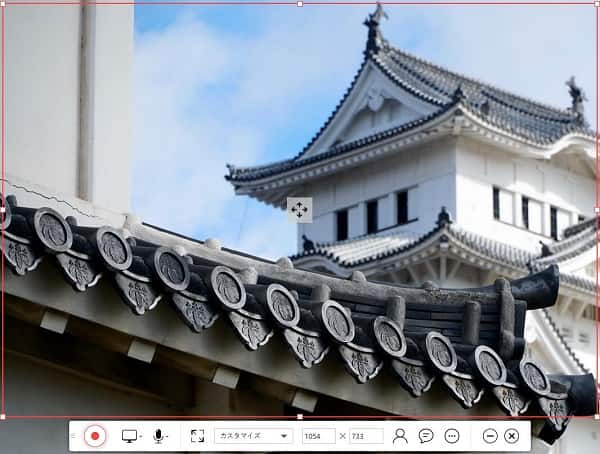600x454 pixels.
Task: Click the height field showing 733
Action: 365,436
